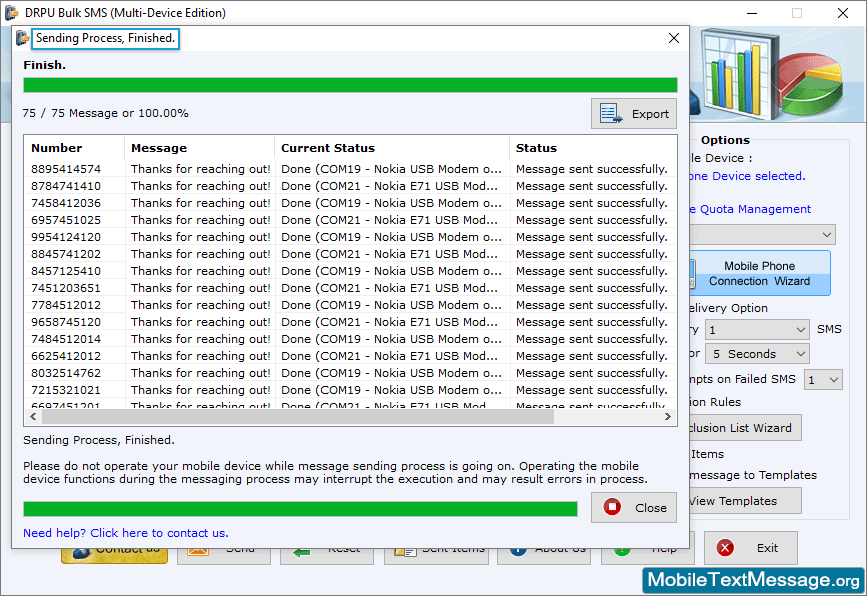Select row with number 7784512012
The height and width of the screenshot is (596, 867).
click(350, 305)
